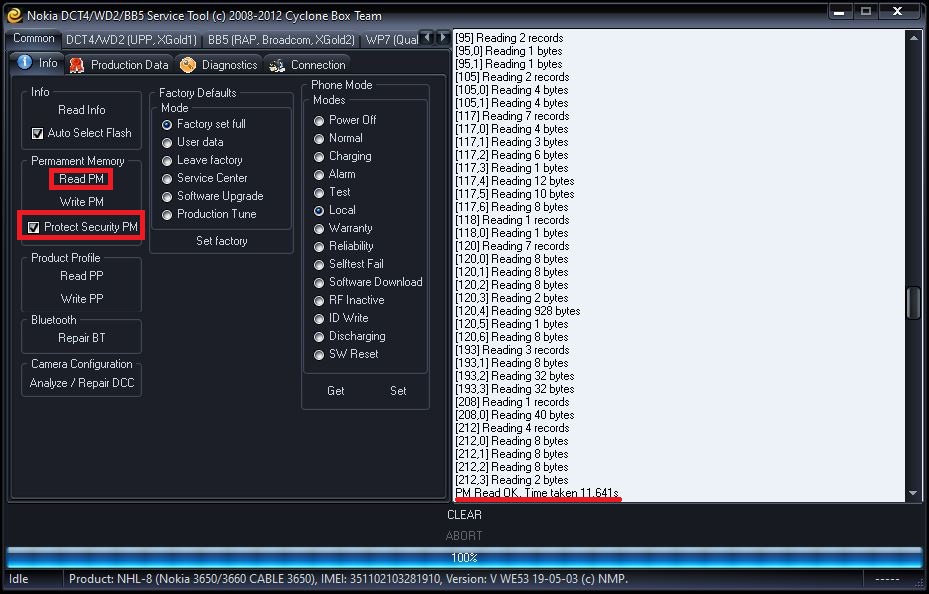The image size is (929, 594).
Task: Click CLEAR to empty the log
Action: tap(464, 515)
